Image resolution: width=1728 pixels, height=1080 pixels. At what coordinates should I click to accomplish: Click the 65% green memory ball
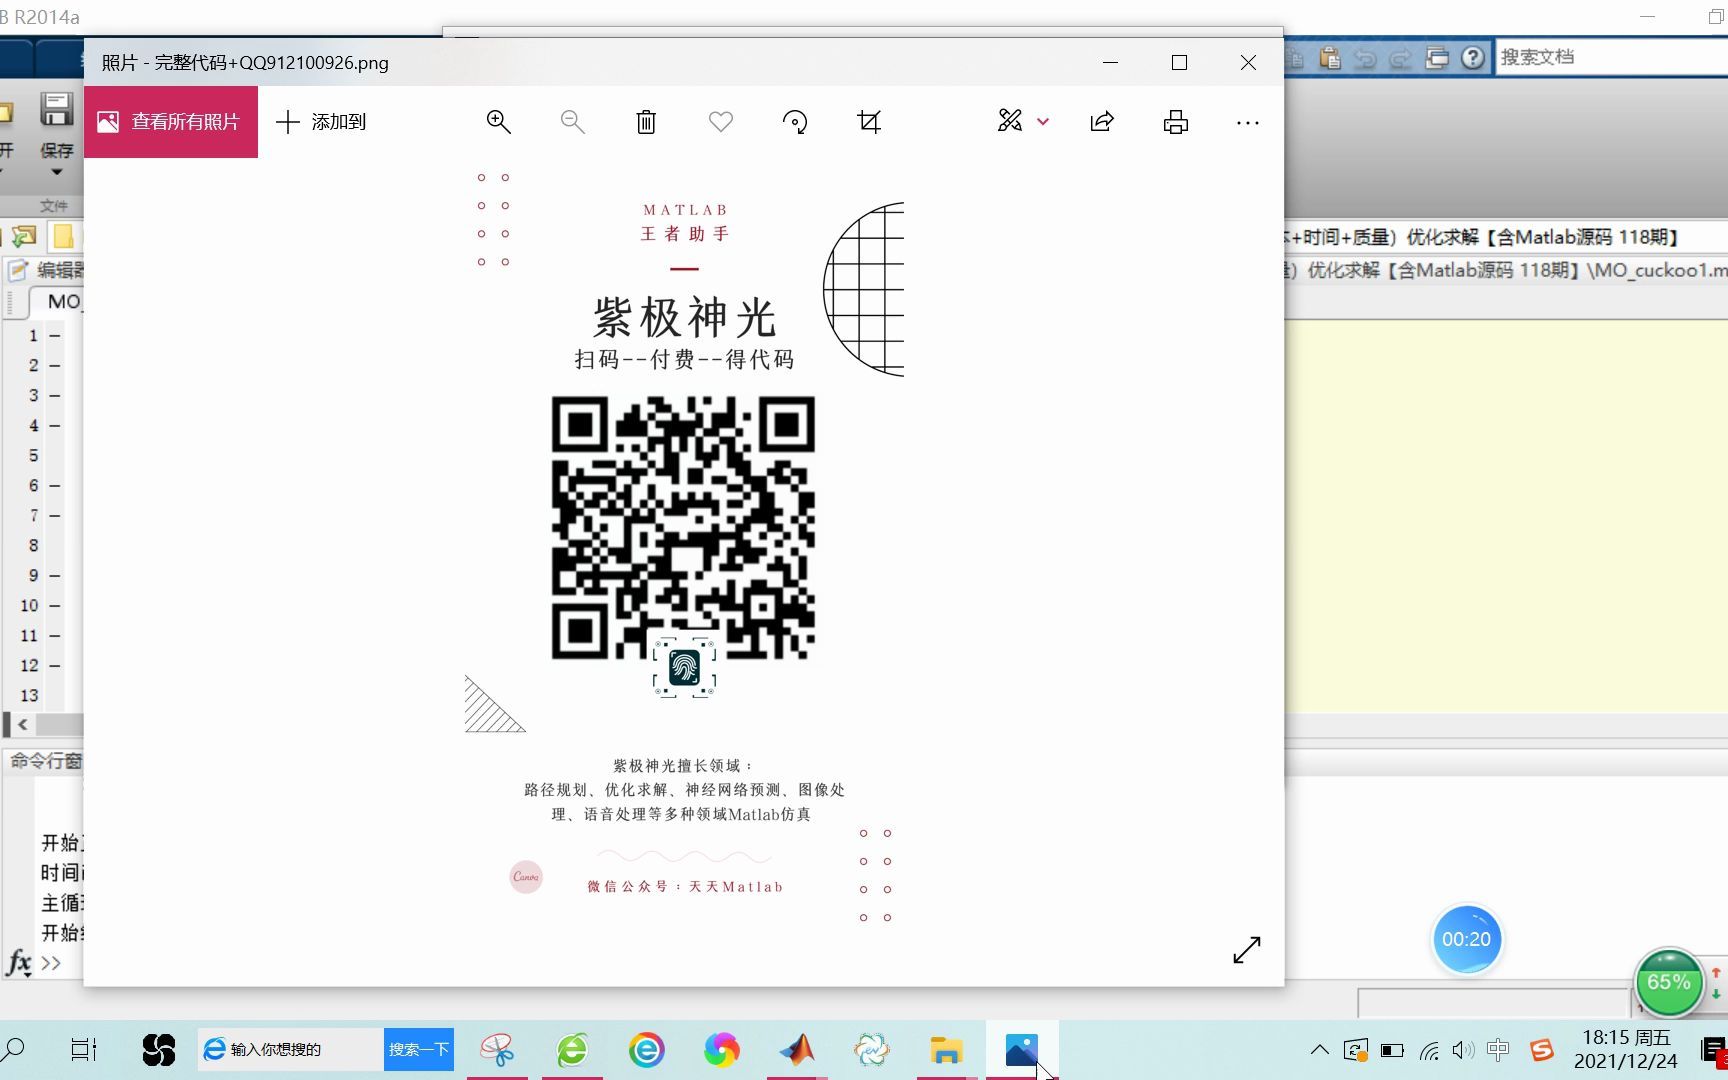(1668, 982)
